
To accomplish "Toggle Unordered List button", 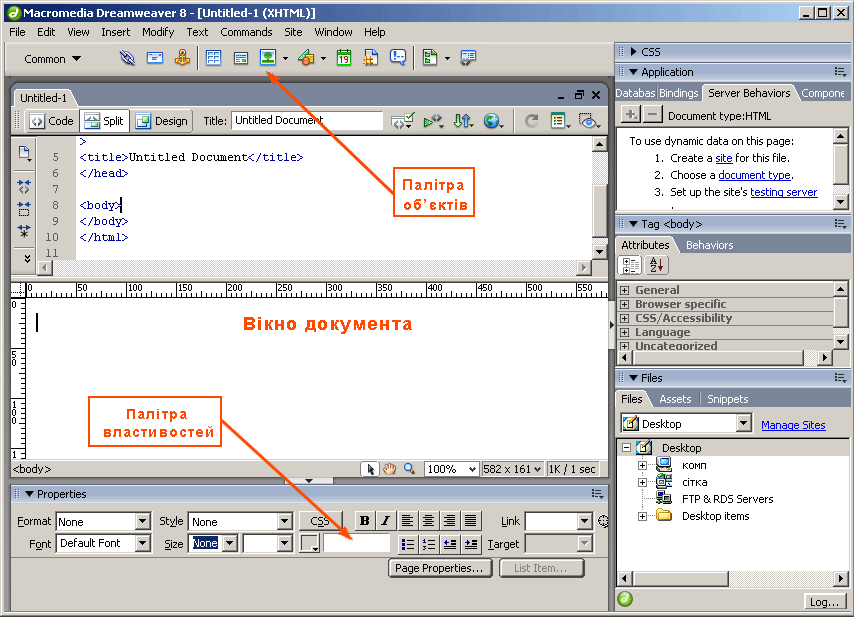I will [x=407, y=543].
